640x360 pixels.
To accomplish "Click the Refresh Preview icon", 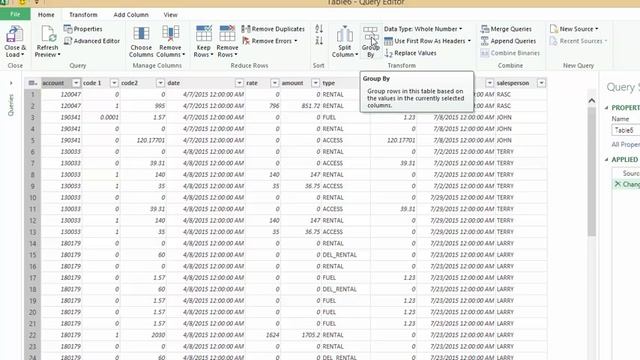I will tap(47, 35).
